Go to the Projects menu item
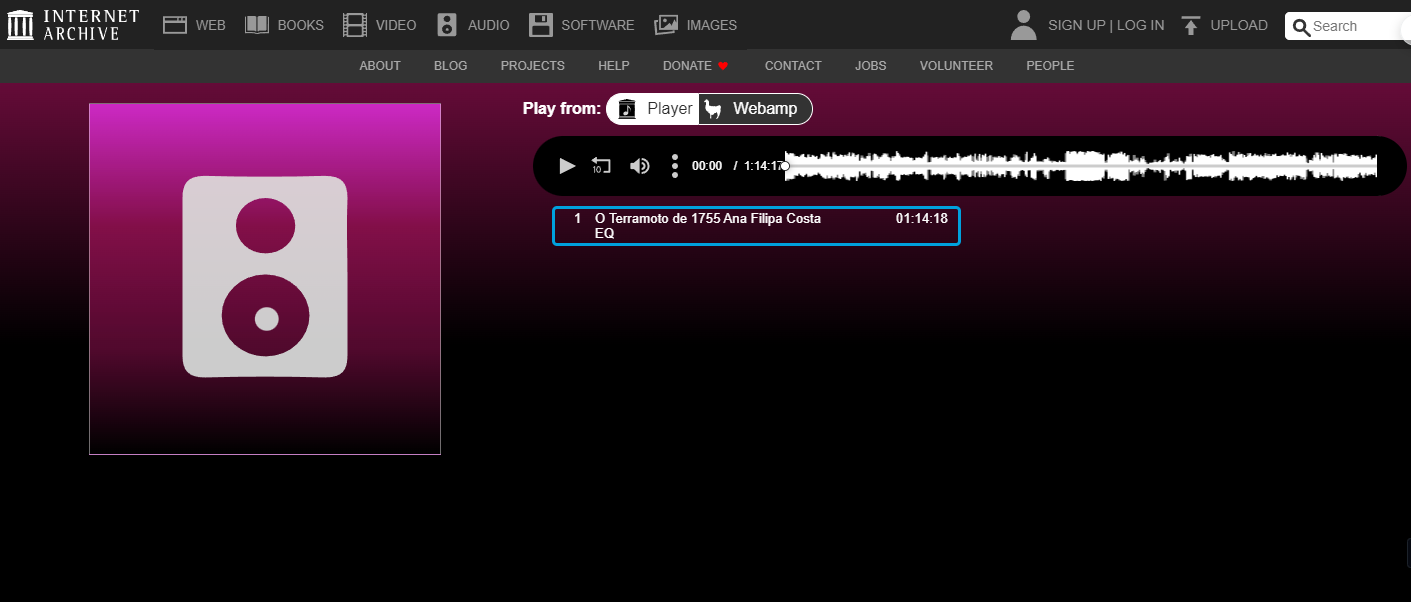 coord(532,66)
